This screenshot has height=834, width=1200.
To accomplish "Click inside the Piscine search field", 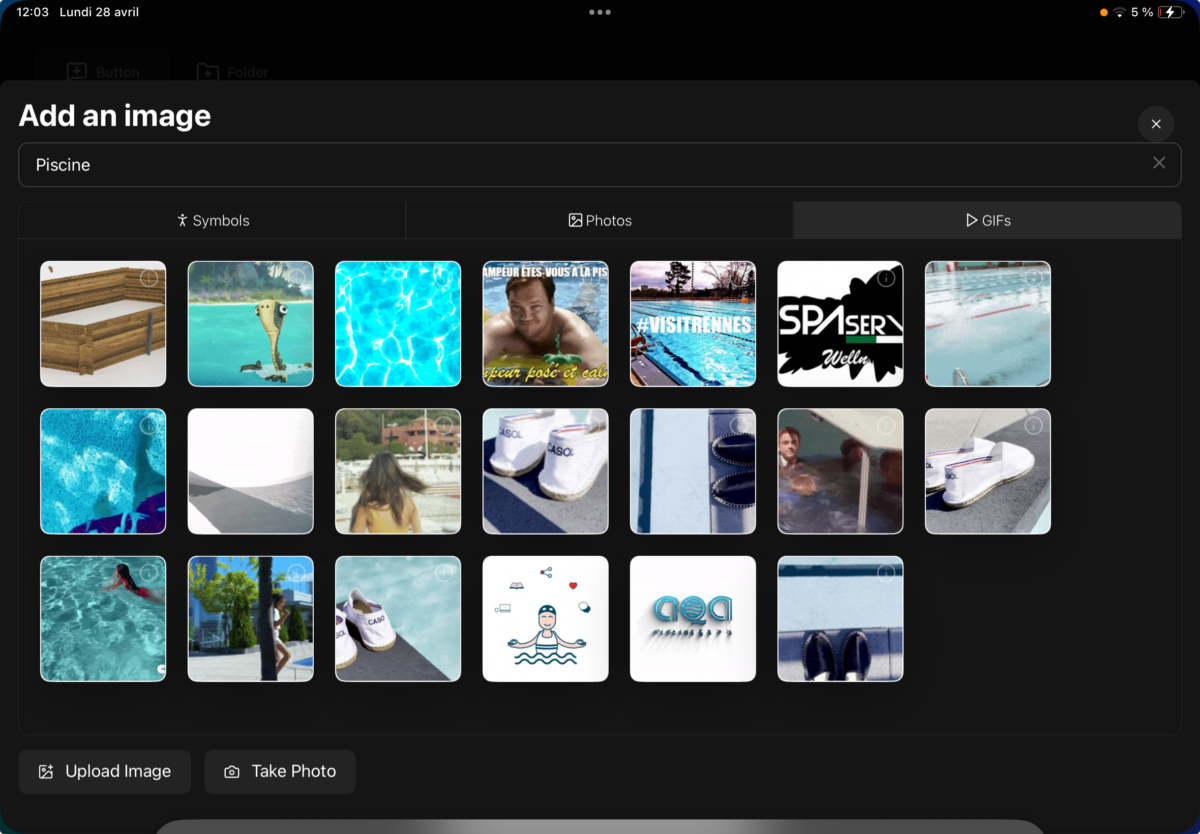I will (x=600, y=164).
